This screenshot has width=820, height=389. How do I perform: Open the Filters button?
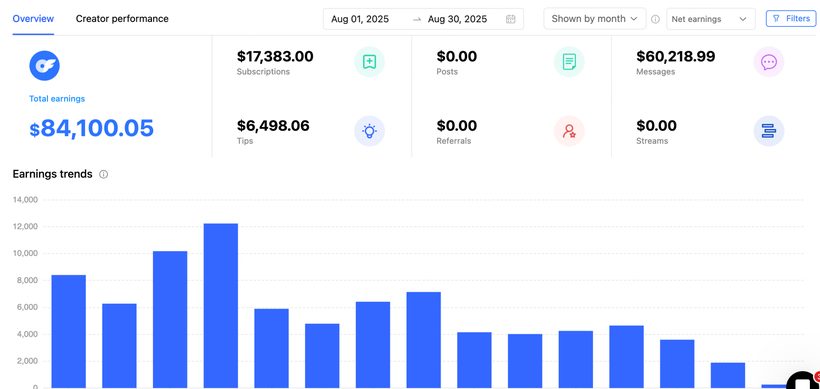click(791, 19)
